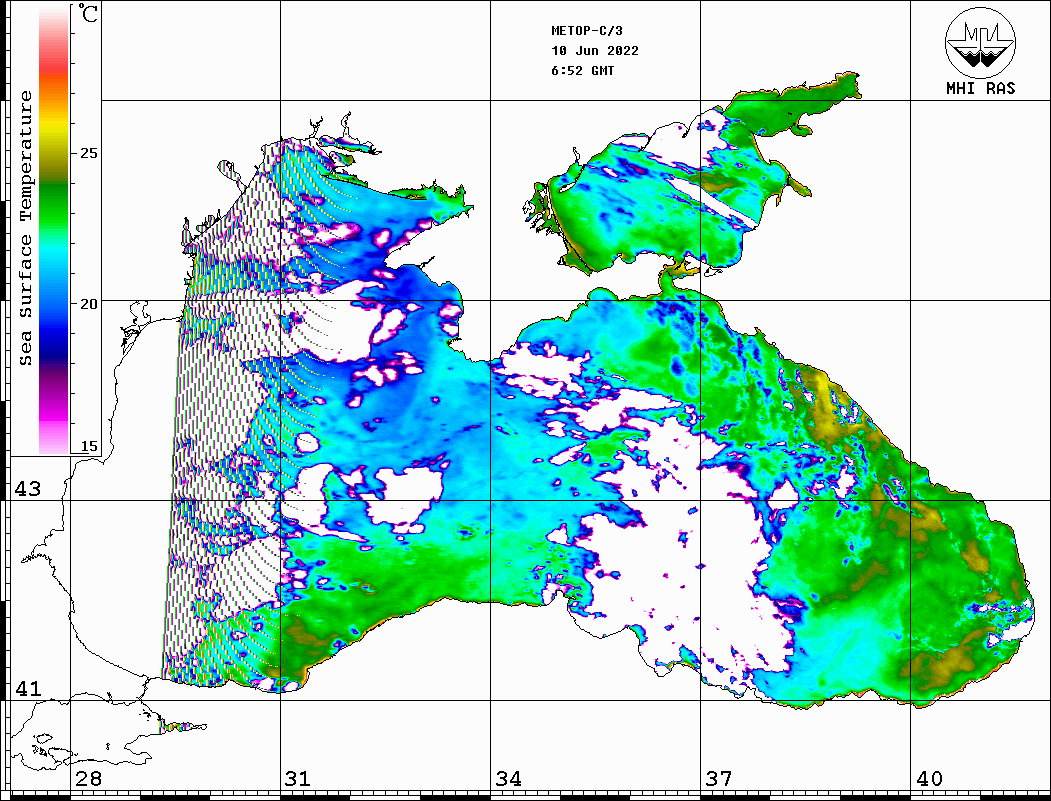This screenshot has height=801, width=1051.
Task: Click the 25 value on temperature scale
Action: pyautogui.click(x=88, y=153)
